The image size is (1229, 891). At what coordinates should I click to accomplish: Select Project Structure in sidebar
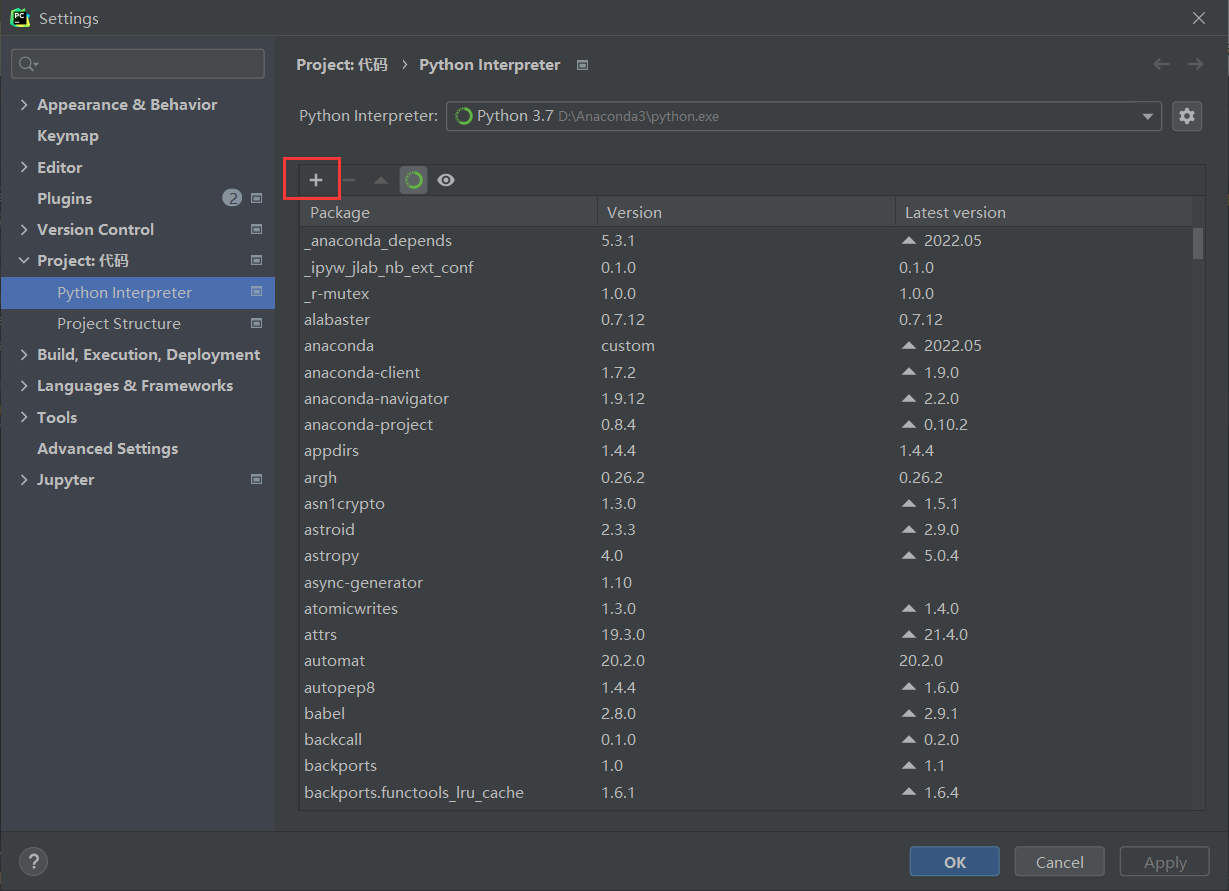click(x=118, y=323)
